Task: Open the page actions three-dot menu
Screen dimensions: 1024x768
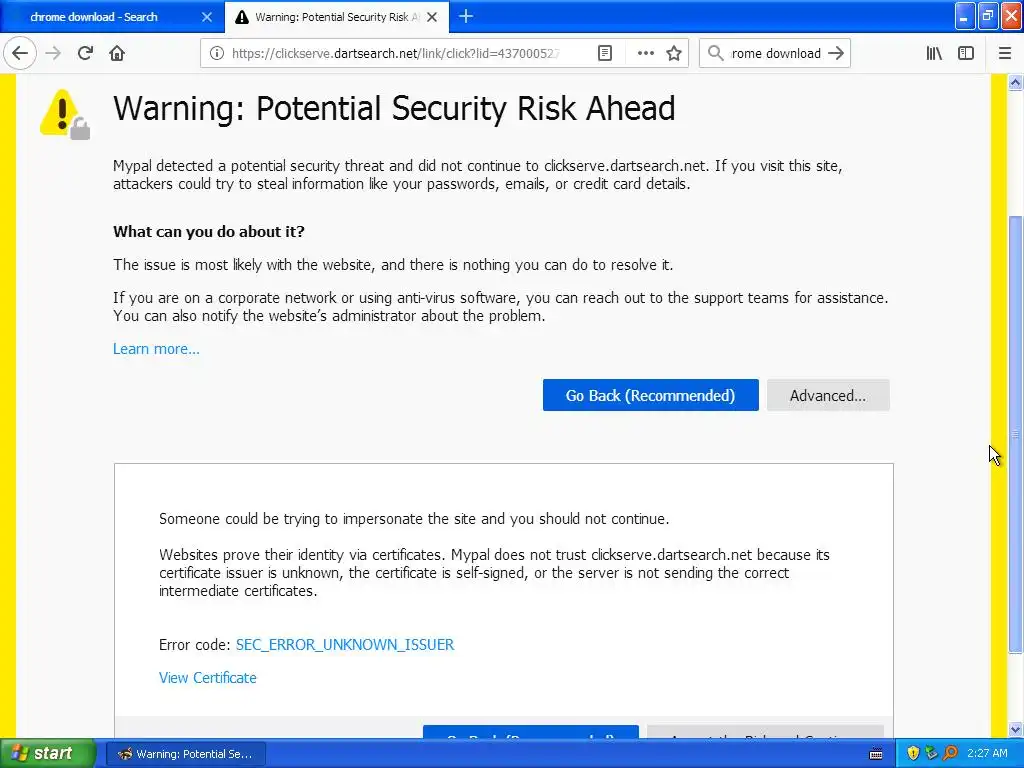Action: (645, 53)
